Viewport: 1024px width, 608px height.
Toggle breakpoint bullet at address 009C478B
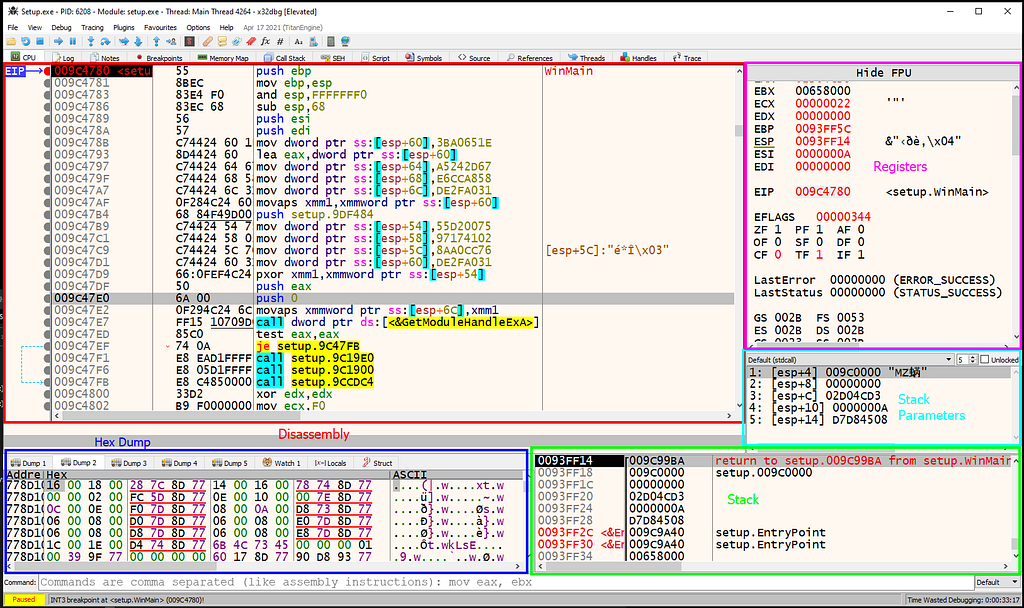(47, 142)
